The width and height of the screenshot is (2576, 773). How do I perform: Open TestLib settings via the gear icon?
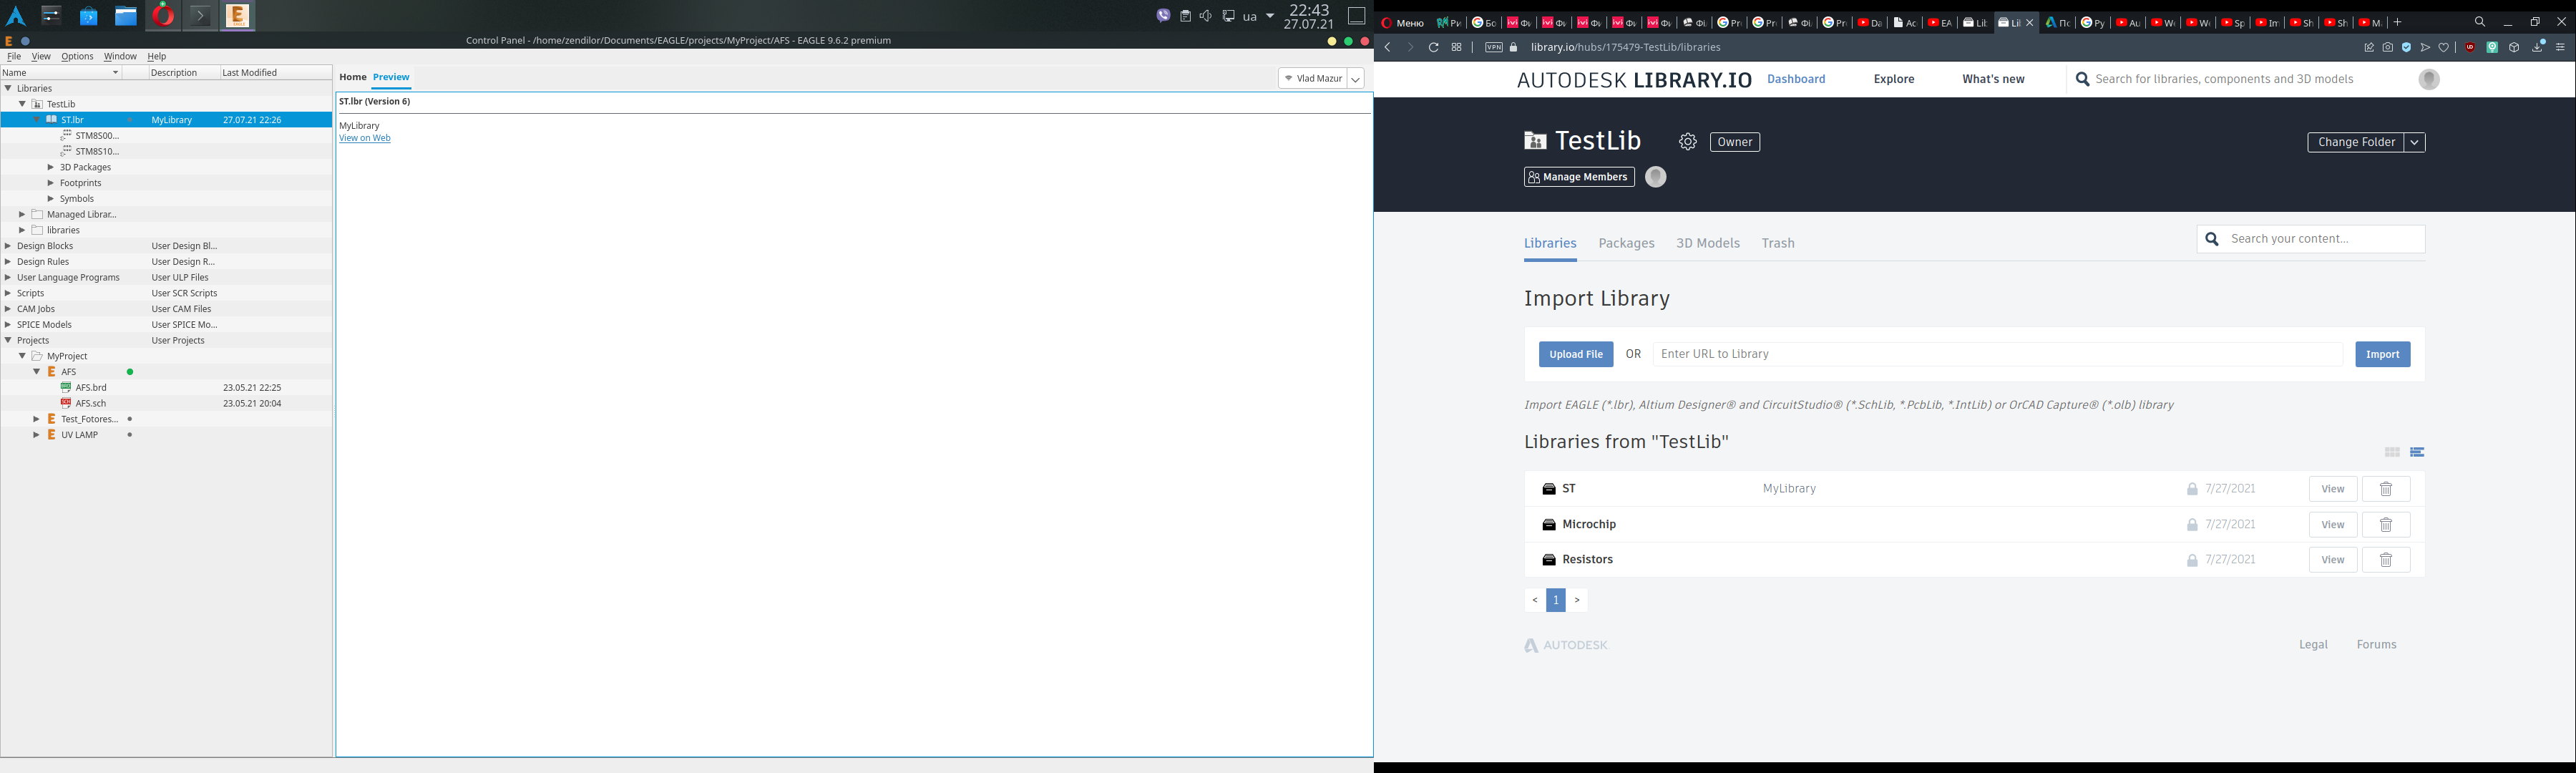click(x=1688, y=141)
